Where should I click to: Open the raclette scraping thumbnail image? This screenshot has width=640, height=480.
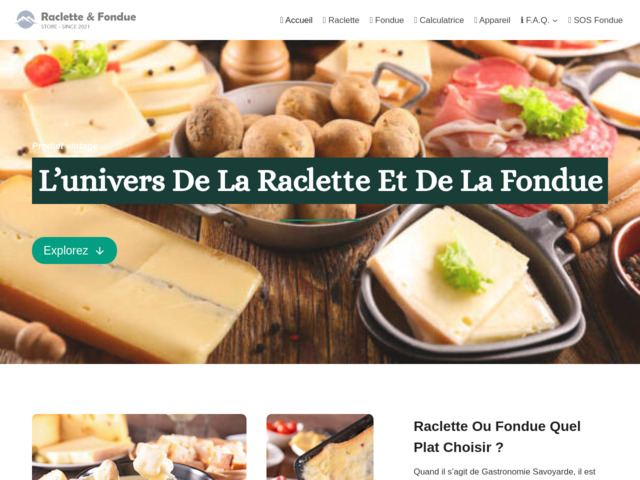pyautogui.click(x=320, y=447)
